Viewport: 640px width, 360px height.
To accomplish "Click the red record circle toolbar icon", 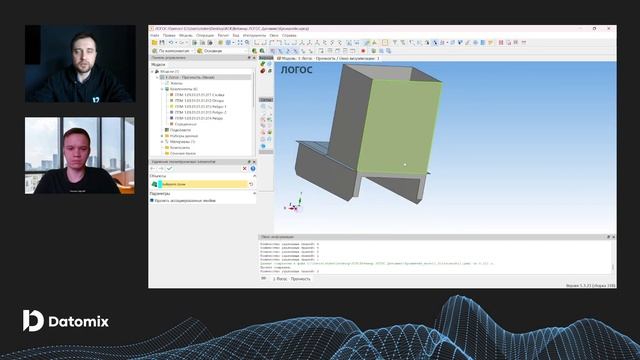I will click(363, 51).
